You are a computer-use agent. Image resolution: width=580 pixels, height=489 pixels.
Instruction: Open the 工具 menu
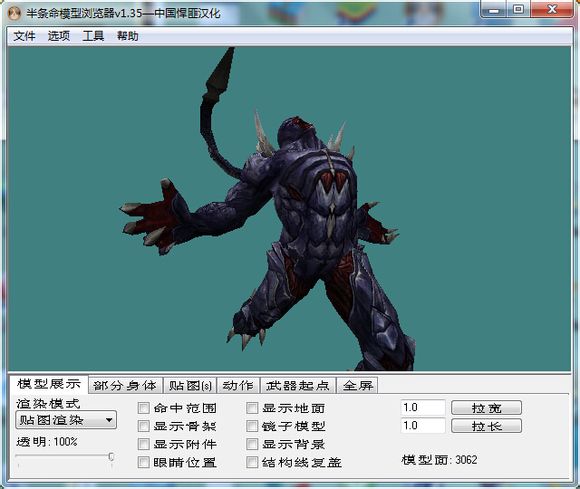93,36
